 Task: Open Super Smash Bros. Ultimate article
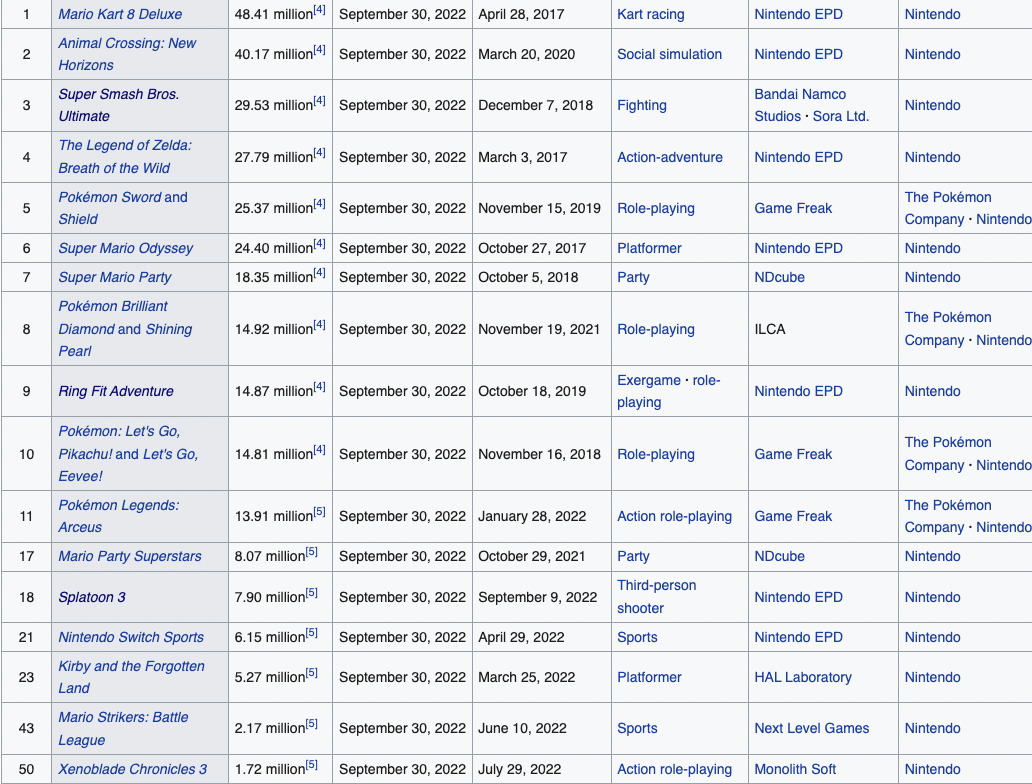[118, 105]
